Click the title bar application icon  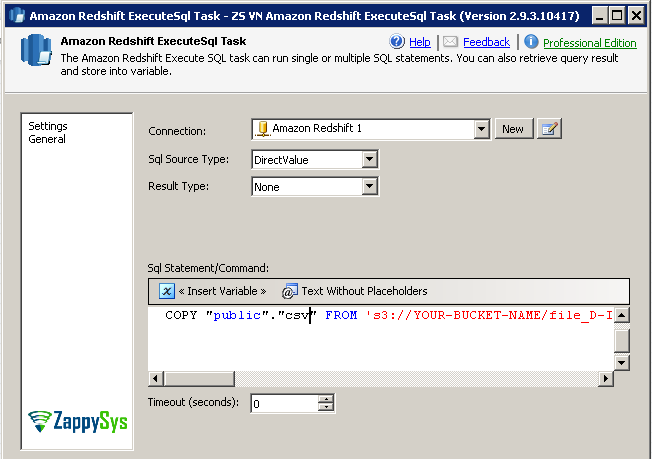pyautogui.click(x=17, y=16)
